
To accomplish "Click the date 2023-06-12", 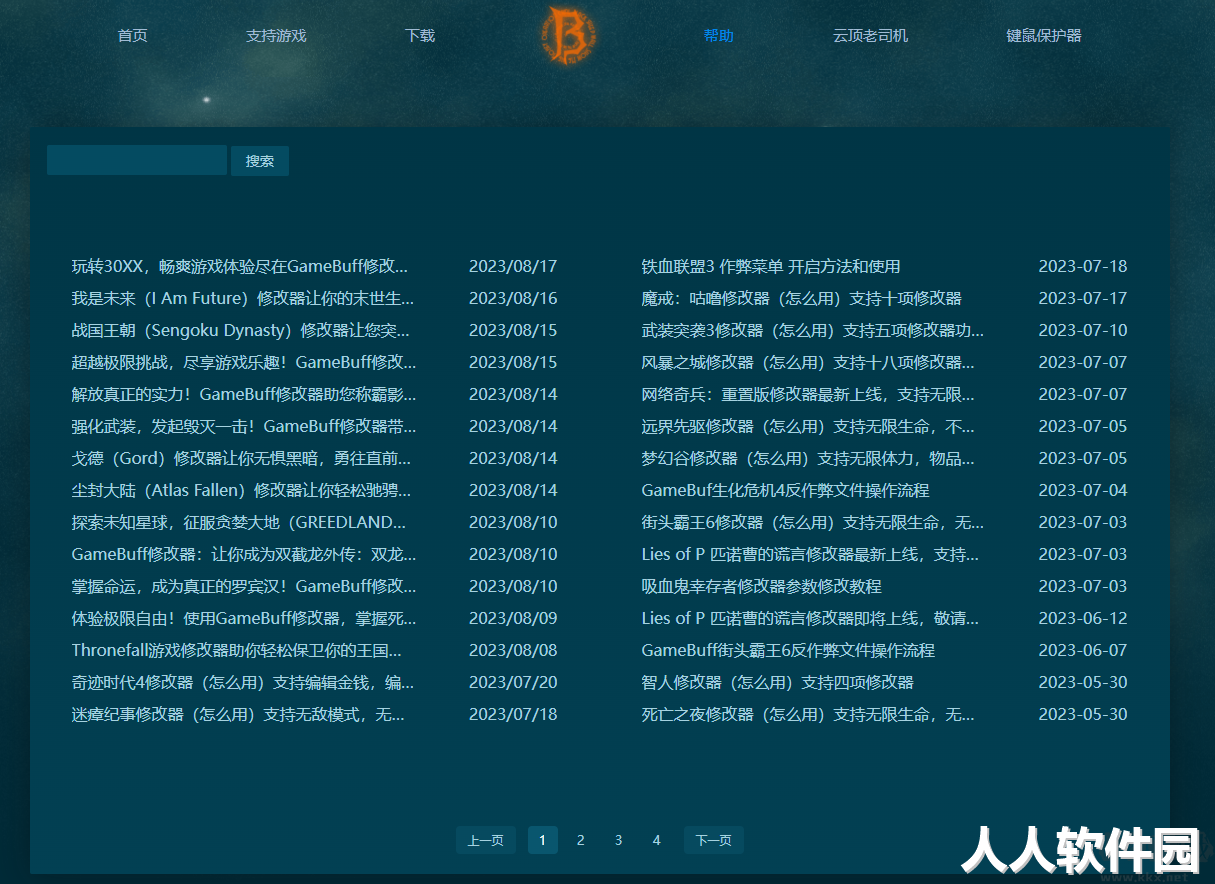I will coord(1083,618).
